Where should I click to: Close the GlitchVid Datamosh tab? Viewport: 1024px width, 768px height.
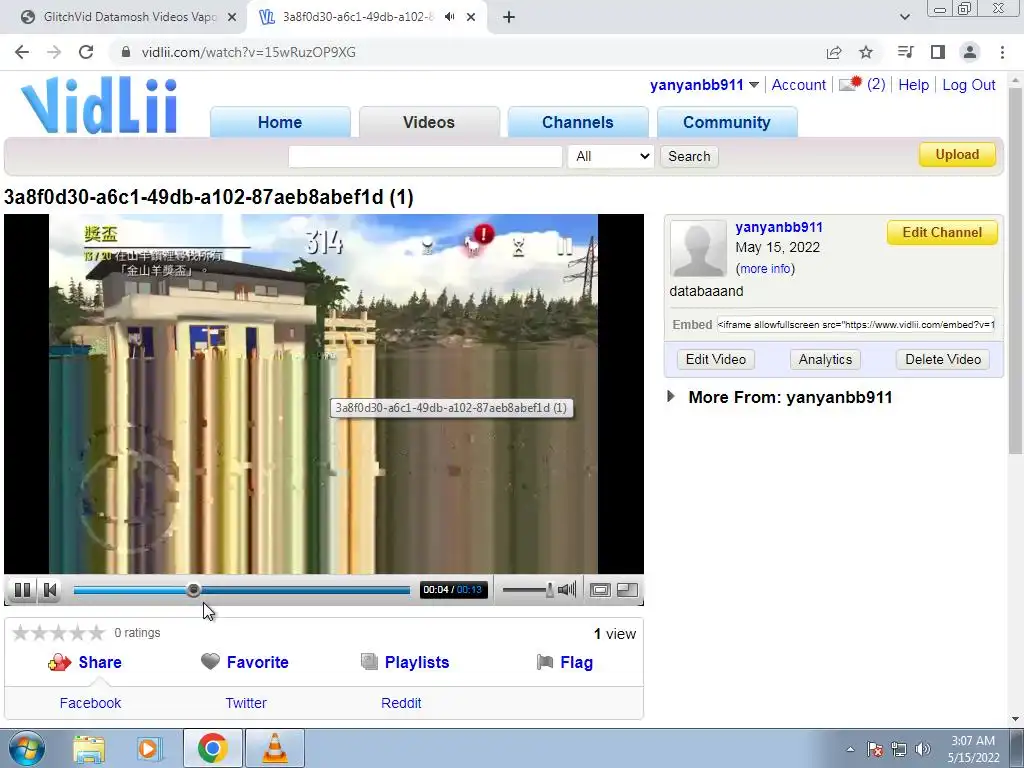coord(232,18)
